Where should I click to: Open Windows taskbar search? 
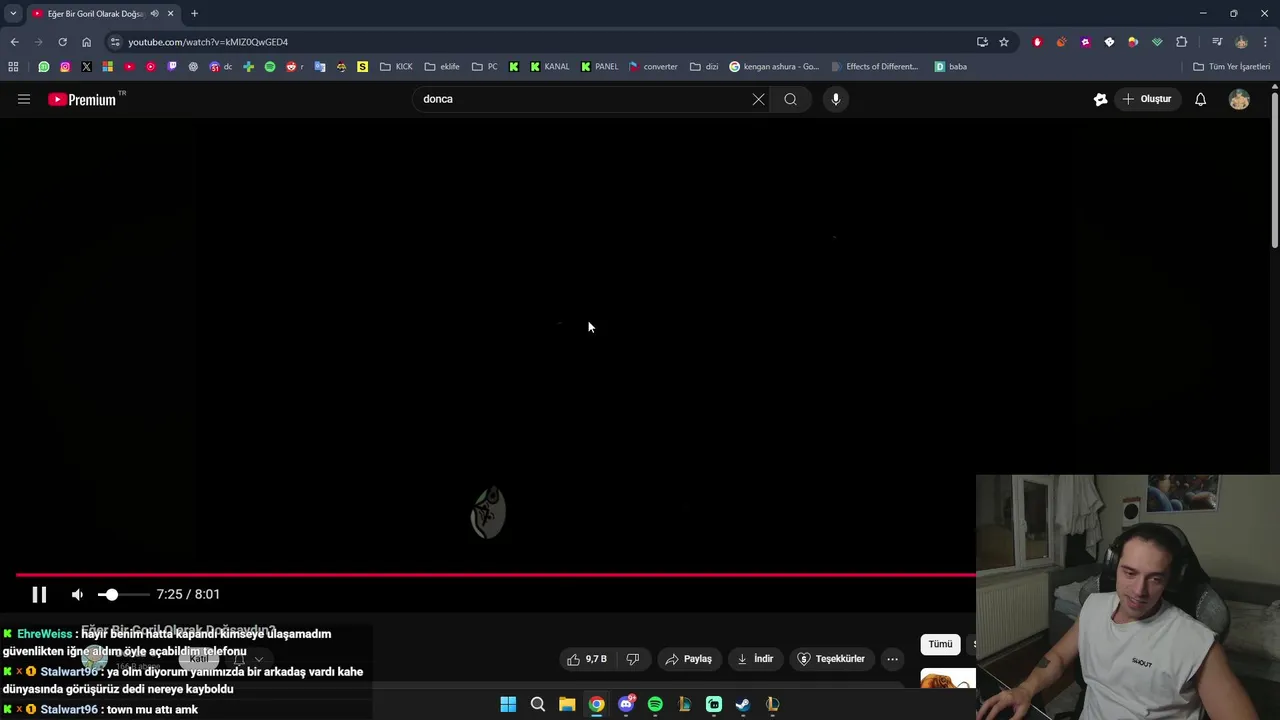[x=537, y=705]
